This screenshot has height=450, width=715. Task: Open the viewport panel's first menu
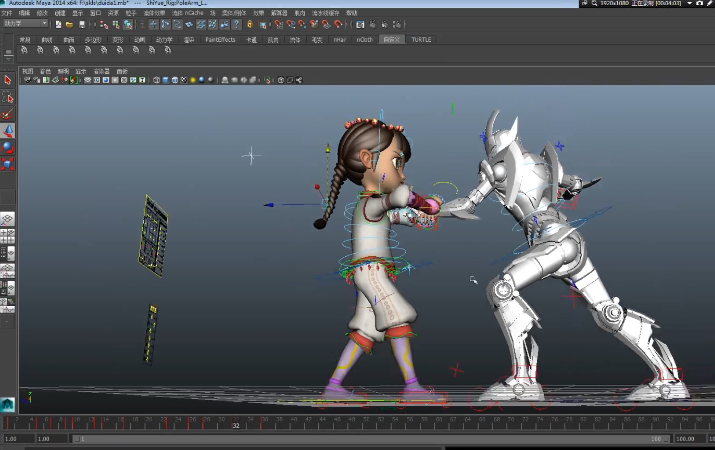coord(28,72)
